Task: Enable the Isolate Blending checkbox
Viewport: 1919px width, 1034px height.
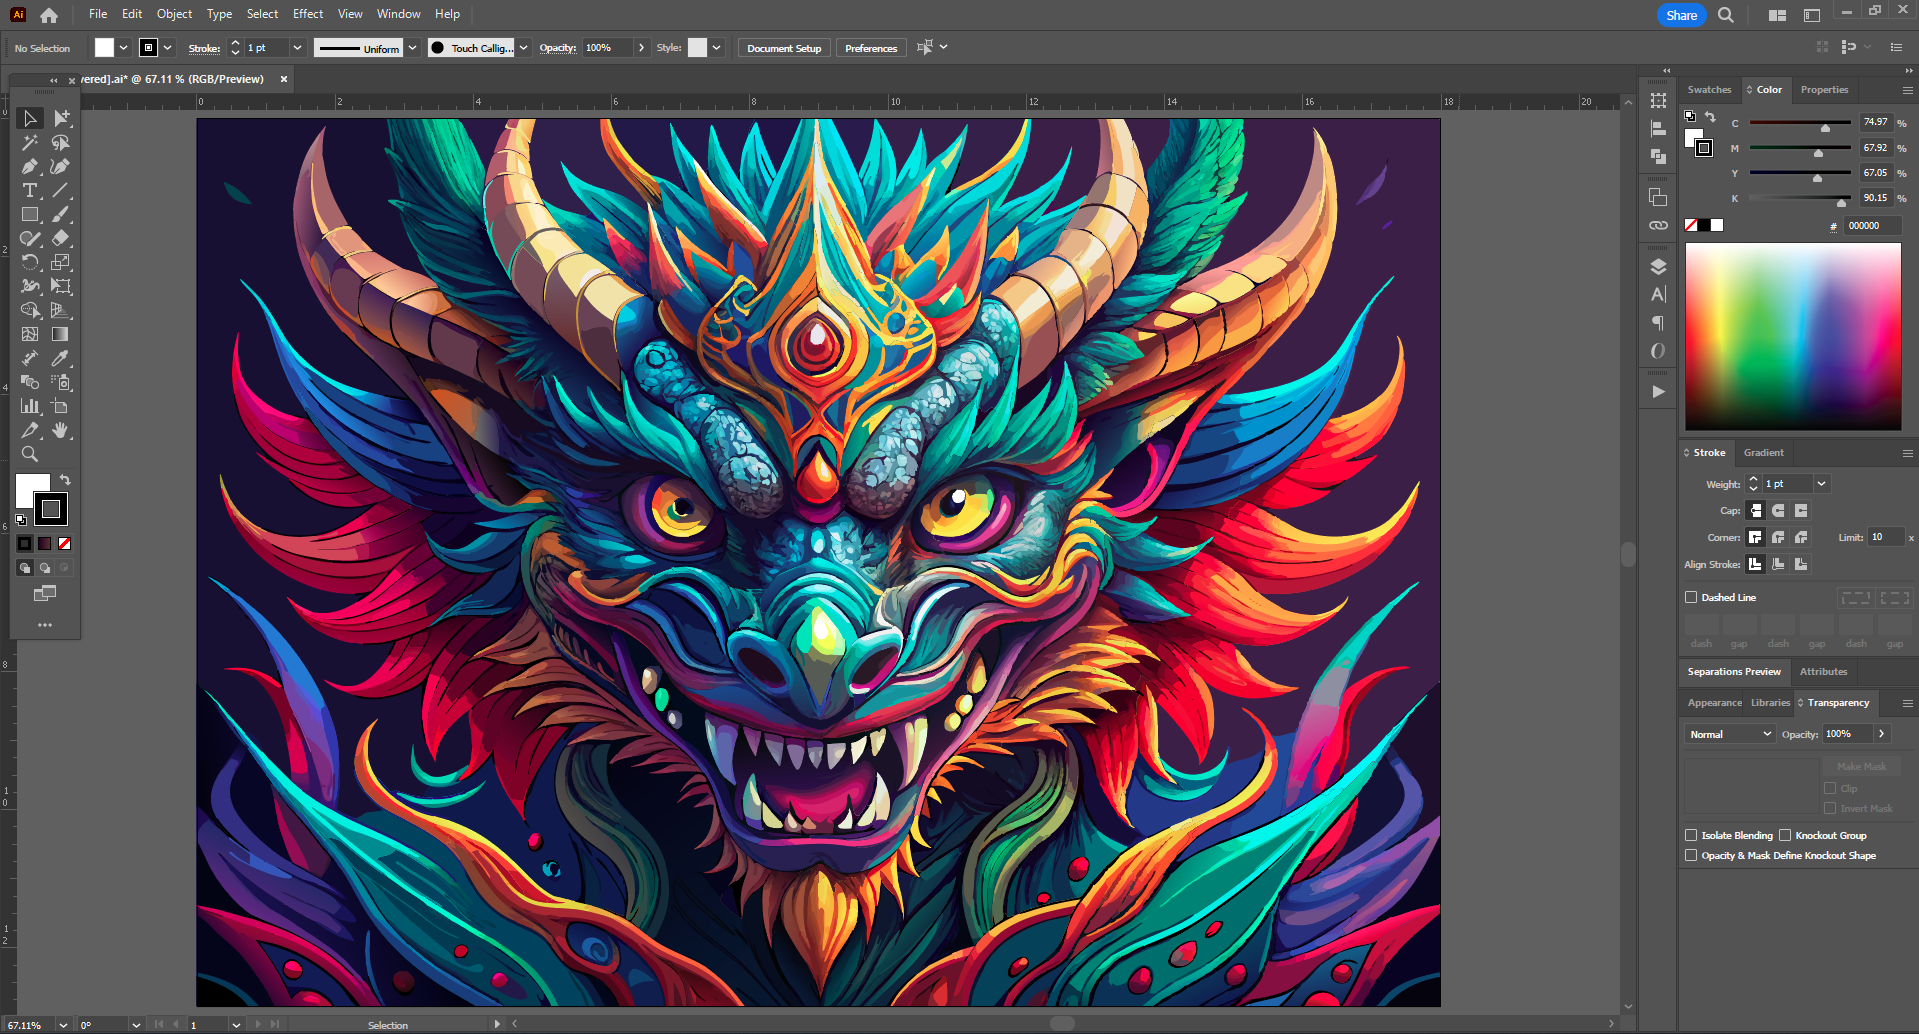Action: pos(1691,835)
